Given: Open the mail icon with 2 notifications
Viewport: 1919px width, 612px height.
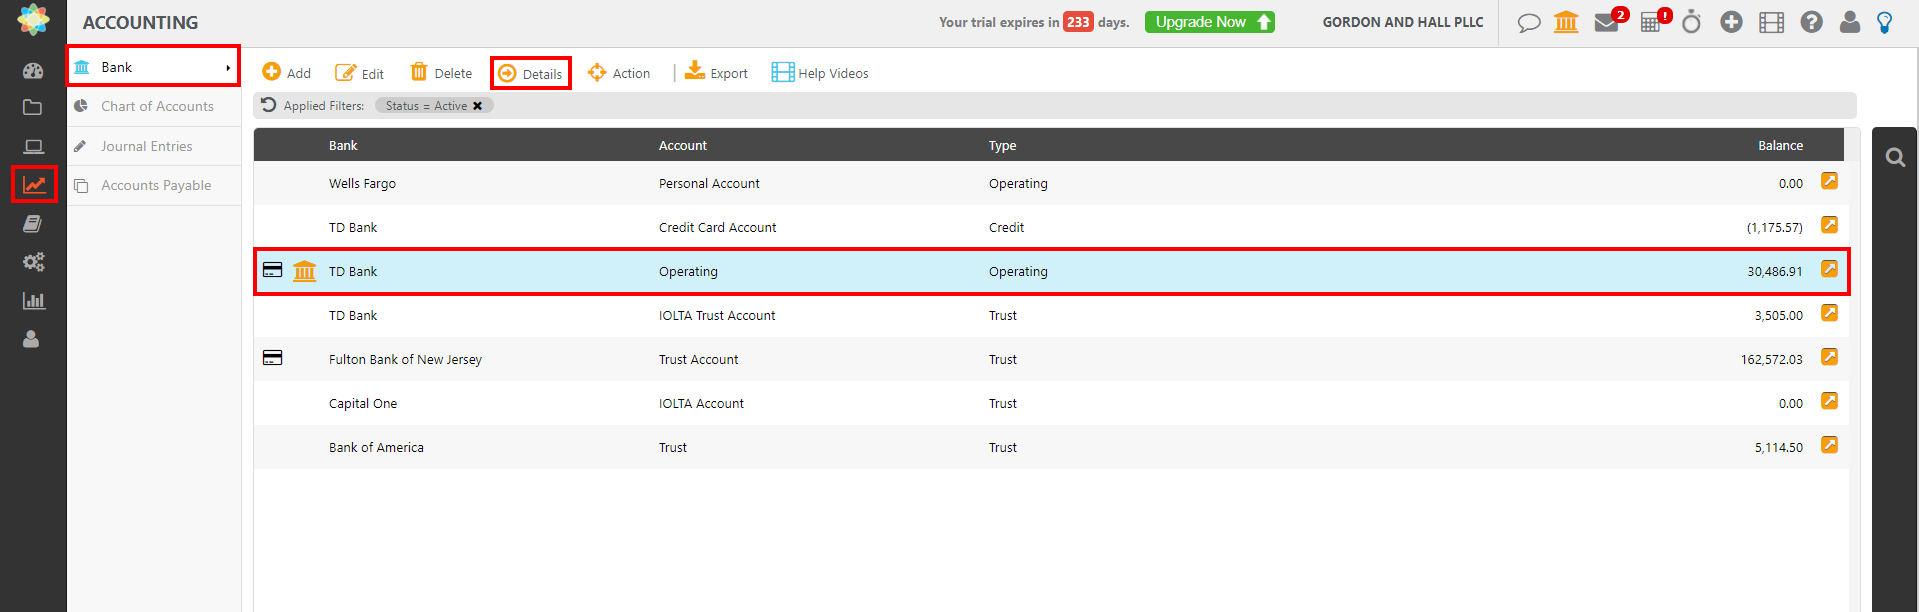Looking at the screenshot, I should point(1607,23).
